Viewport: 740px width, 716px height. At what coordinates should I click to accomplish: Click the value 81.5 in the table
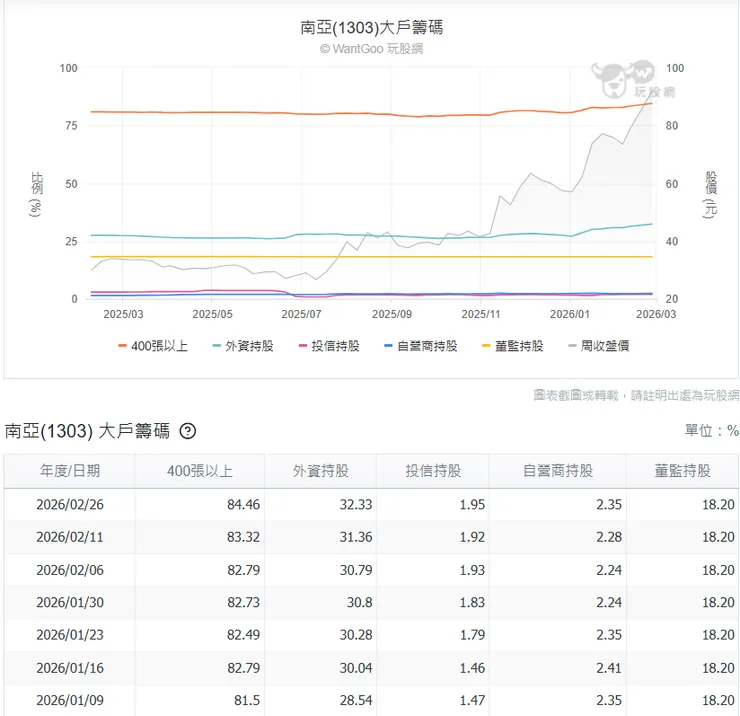click(247, 700)
